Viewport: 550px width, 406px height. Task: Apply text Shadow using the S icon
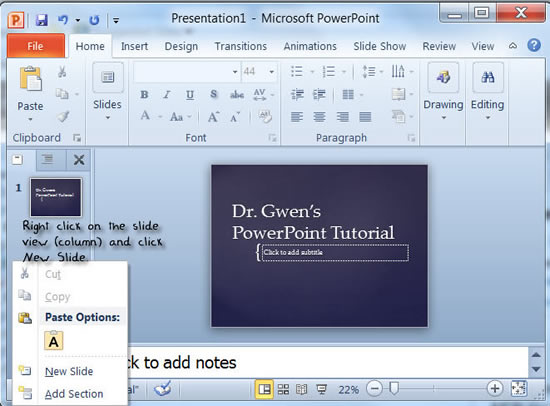click(213, 94)
